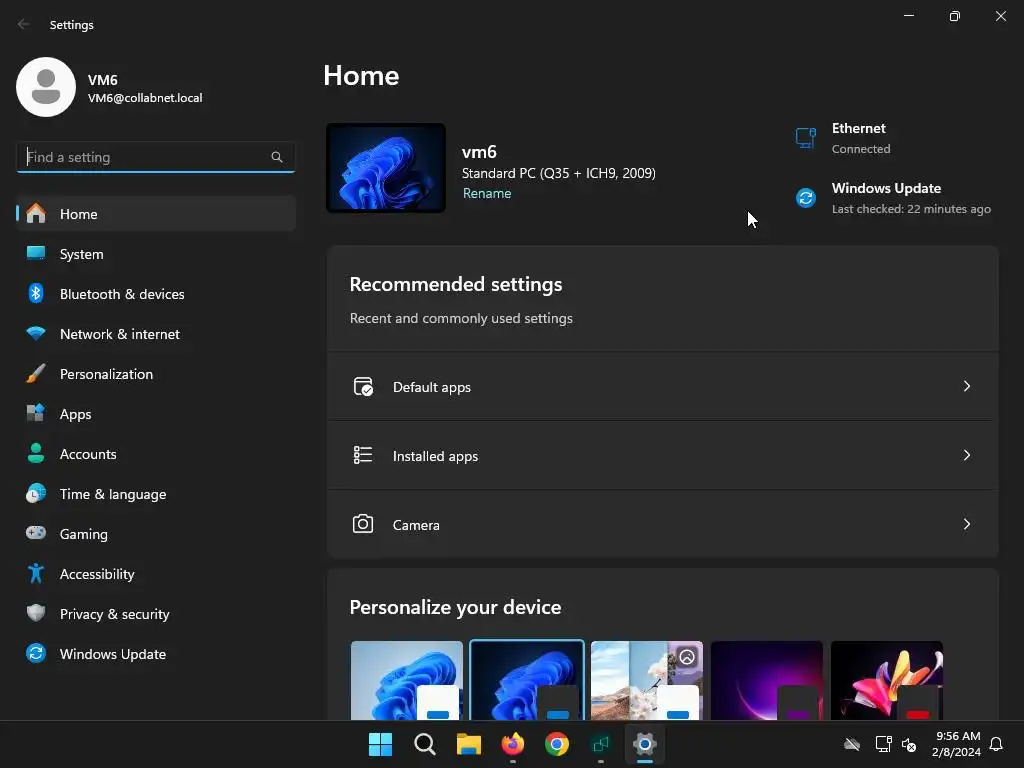The width and height of the screenshot is (1024, 768).
Task: Click the VM6@collabnet.local account text
Action: [x=145, y=97]
